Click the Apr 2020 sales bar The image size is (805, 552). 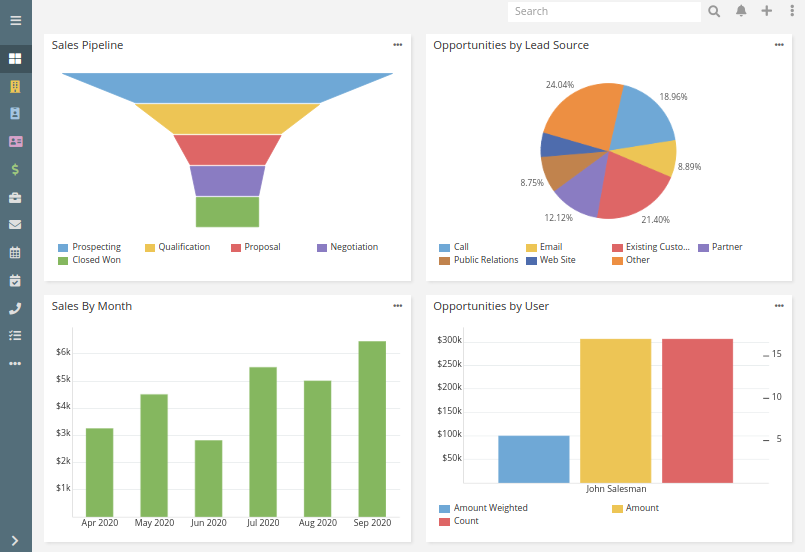(100, 472)
